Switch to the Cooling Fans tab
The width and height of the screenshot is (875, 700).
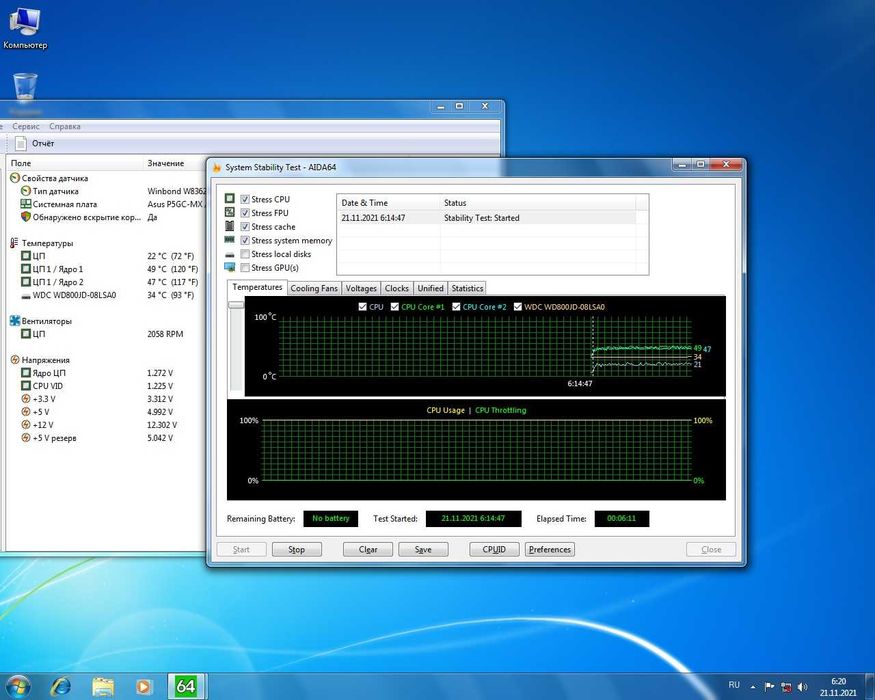(314, 288)
